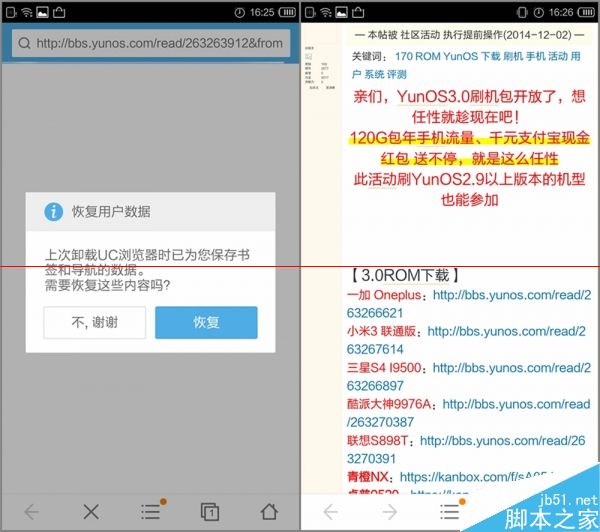Tap the back arrow in left browser toolbar

click(x=31, y=511)
